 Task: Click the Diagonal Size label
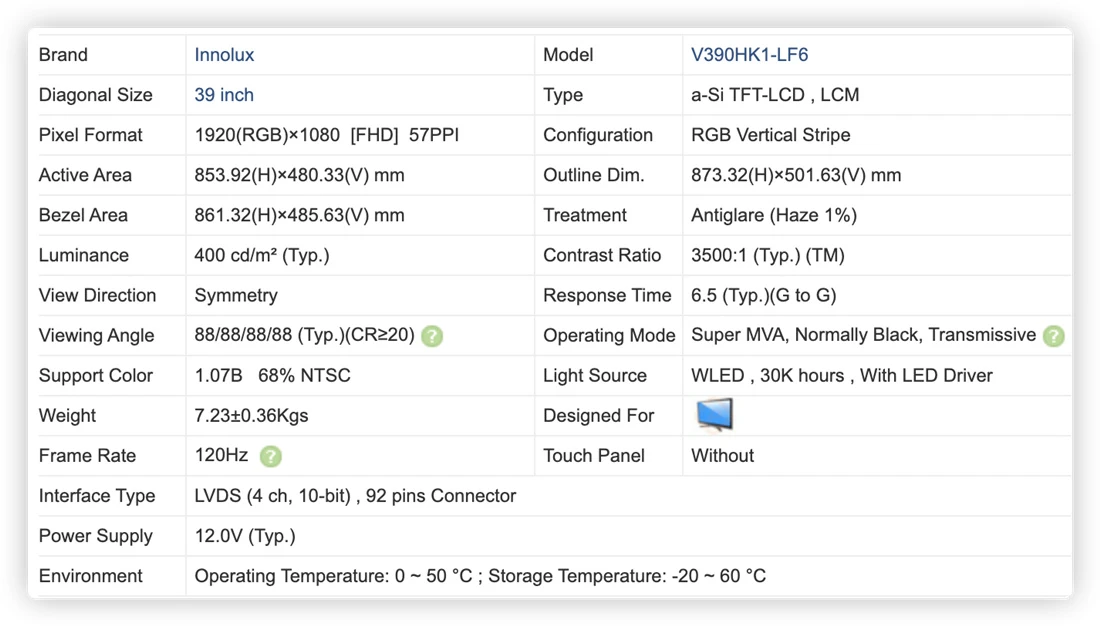[95, 95]
